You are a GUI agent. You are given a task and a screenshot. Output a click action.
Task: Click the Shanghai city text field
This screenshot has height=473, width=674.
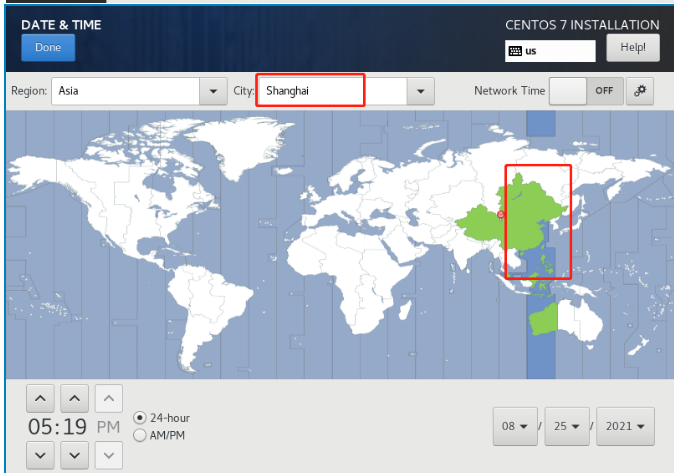[x=333, y=91]
